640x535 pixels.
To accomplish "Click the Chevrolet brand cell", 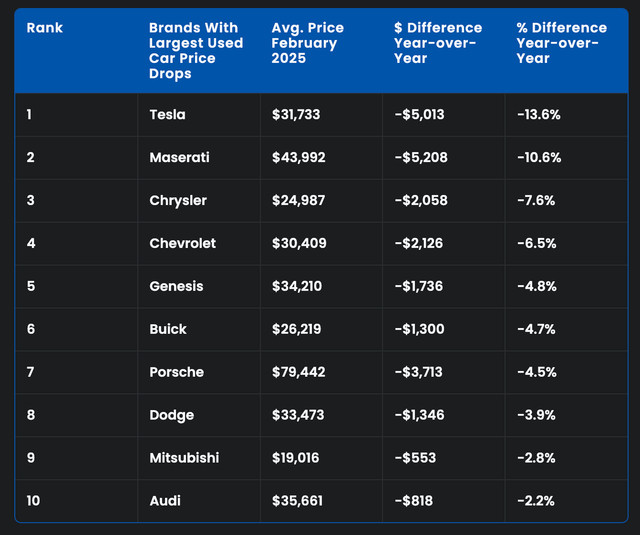I will pyautogui.click(x=182, y=244).
